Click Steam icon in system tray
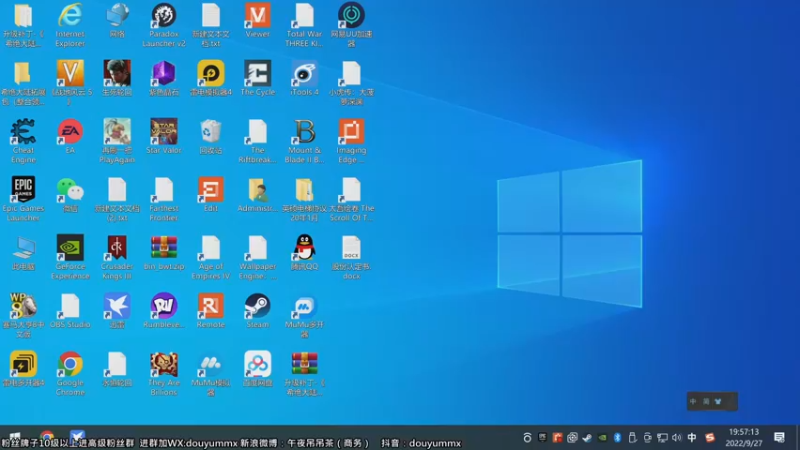800x450 pixels. pyautogui.click(x=587, y=438)
